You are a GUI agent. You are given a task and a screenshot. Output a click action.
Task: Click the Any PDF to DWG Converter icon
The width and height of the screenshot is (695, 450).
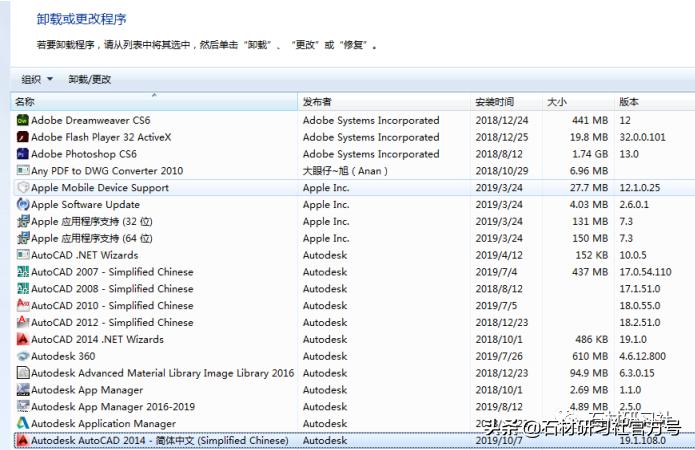click(23, 171)
